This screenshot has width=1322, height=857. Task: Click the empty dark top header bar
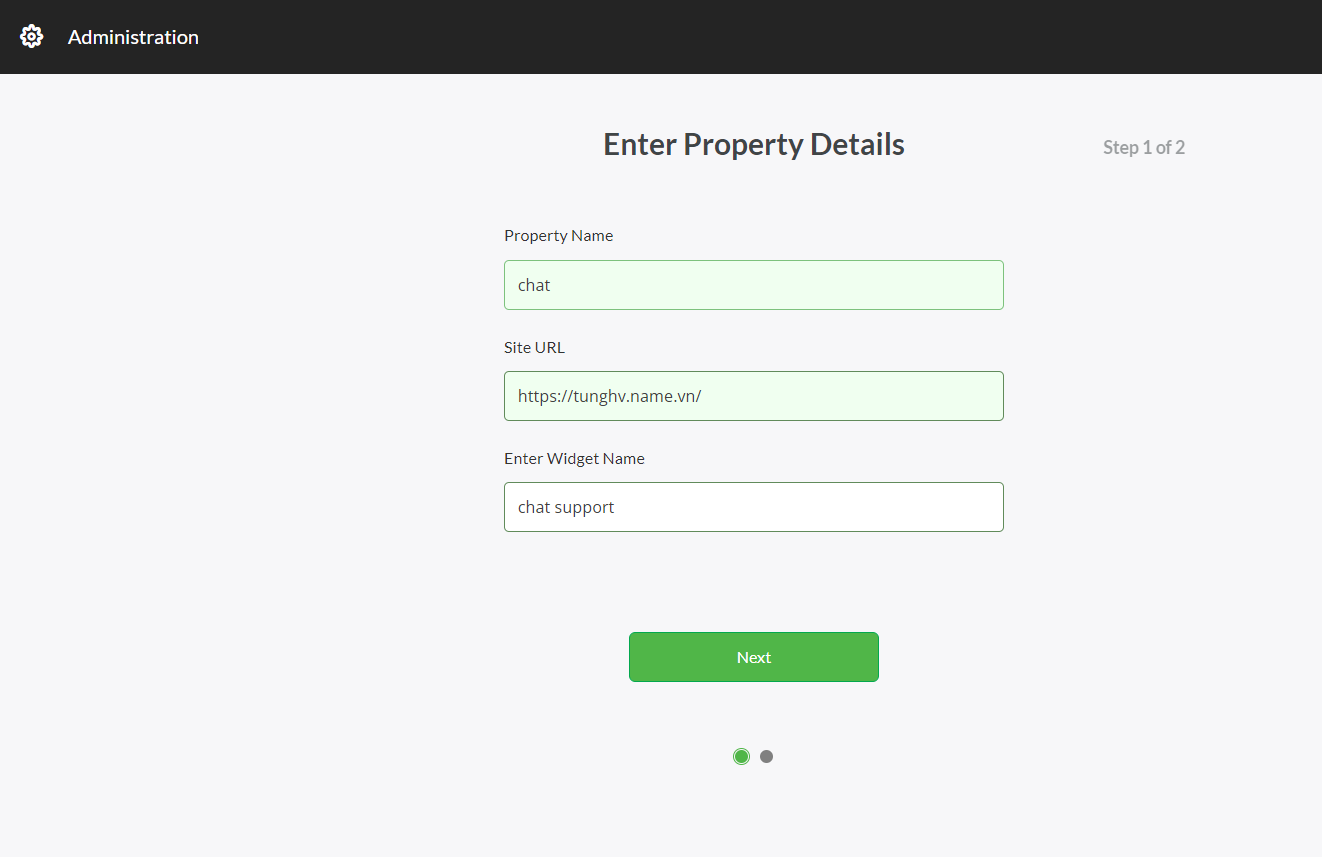tap(760, 37)
